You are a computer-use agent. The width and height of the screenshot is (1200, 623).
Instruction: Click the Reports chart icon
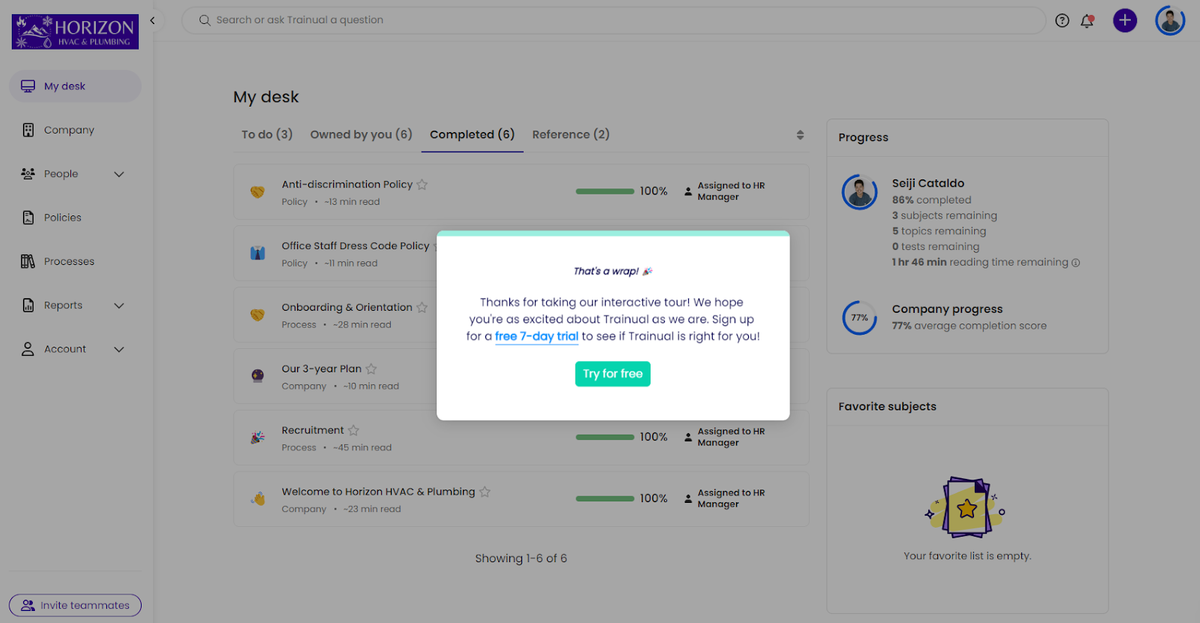(x=28, y=306)
